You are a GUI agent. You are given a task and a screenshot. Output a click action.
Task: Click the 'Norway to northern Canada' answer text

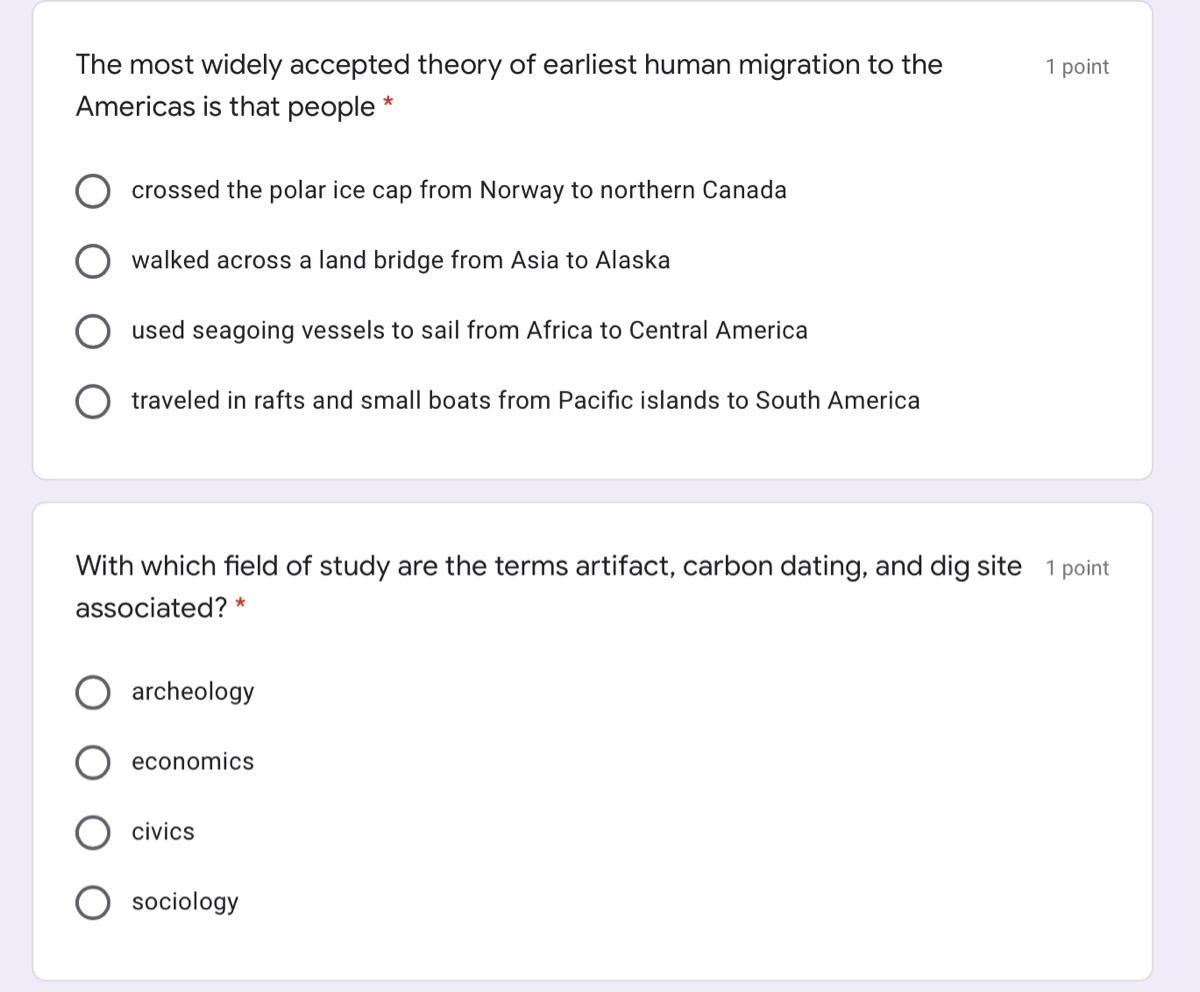633,190
